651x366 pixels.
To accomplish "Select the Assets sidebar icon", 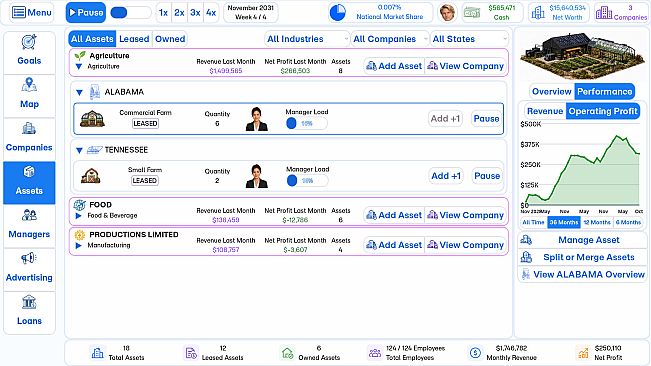I will click(29, 172).
